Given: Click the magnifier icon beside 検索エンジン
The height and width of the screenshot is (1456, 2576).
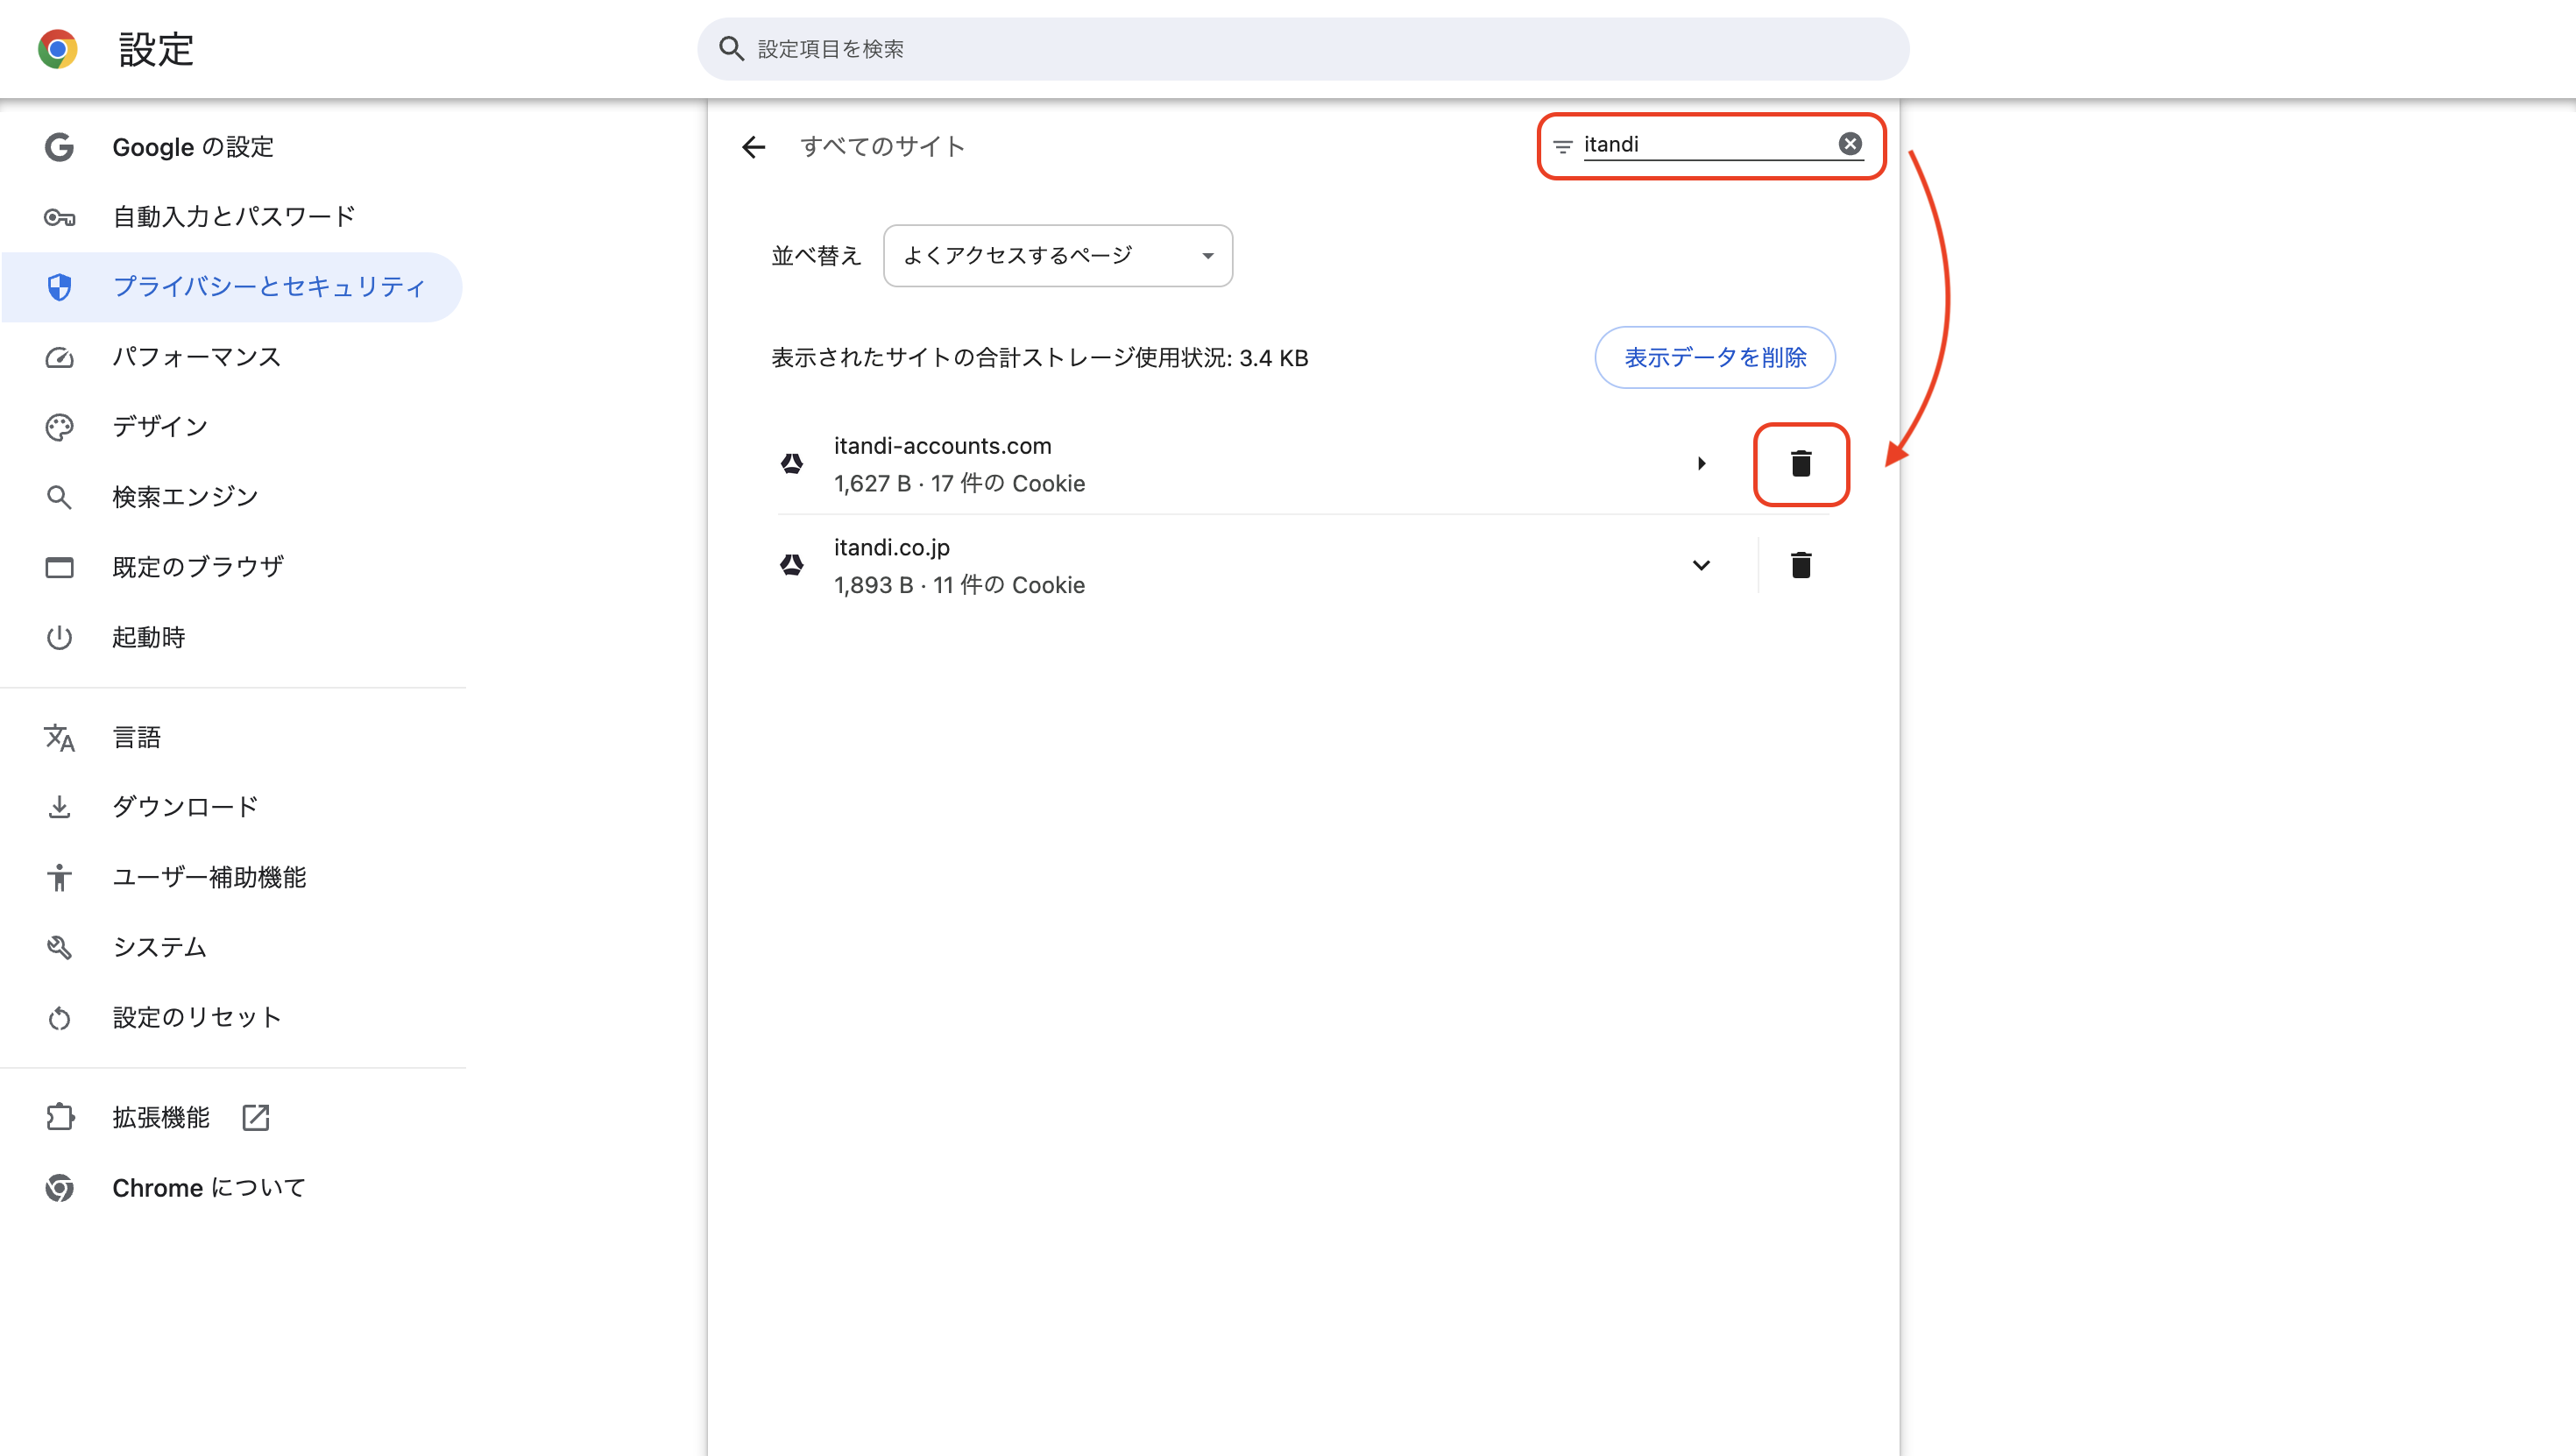Looking at the screenshot, I should tap(59, 497).
